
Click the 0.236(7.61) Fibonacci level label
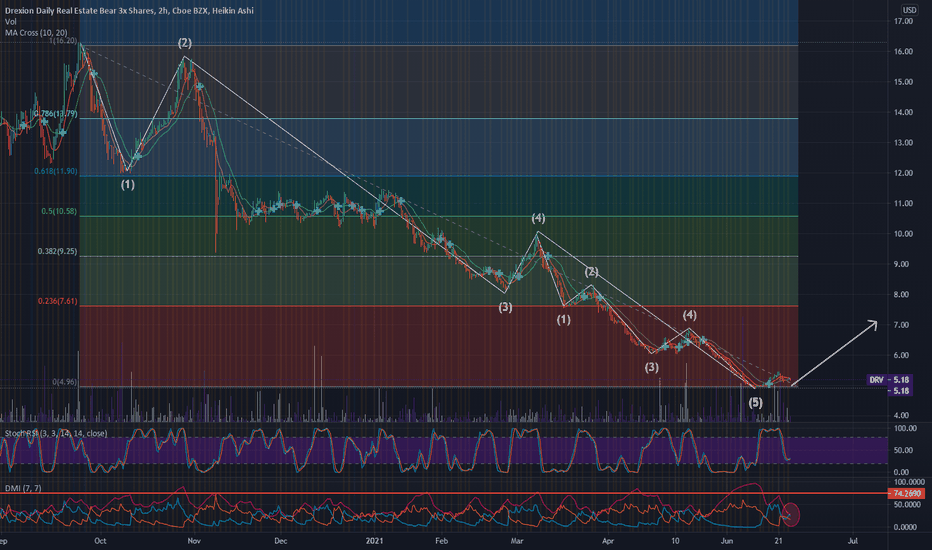click(57, 301)
